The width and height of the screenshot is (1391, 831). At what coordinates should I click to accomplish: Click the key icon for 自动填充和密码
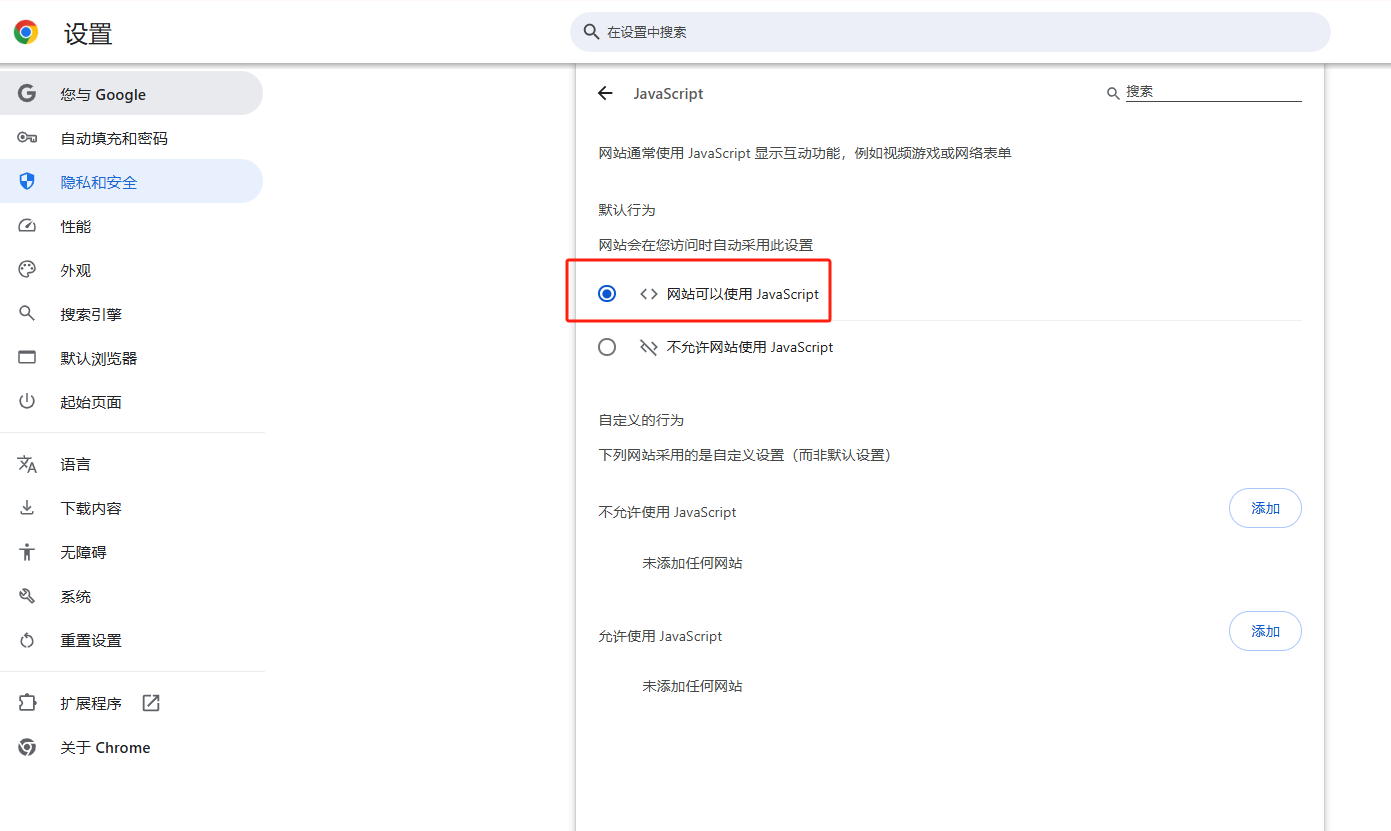coord(27,138)
